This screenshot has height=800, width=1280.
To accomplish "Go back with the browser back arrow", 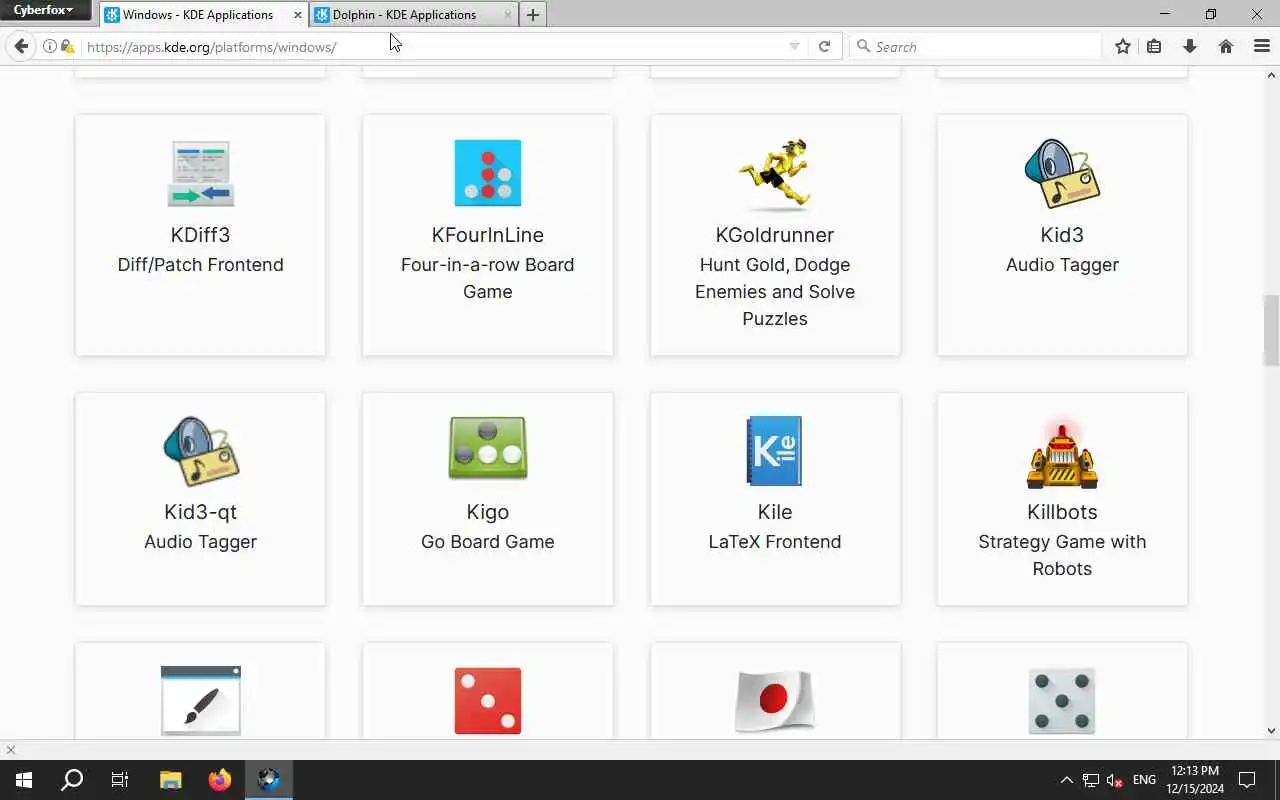I will click(x=21, y=46).
